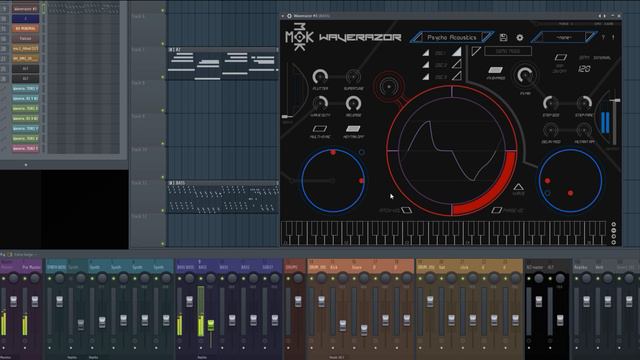Click the Kick mixer track fader

click(x=343, y=324)
